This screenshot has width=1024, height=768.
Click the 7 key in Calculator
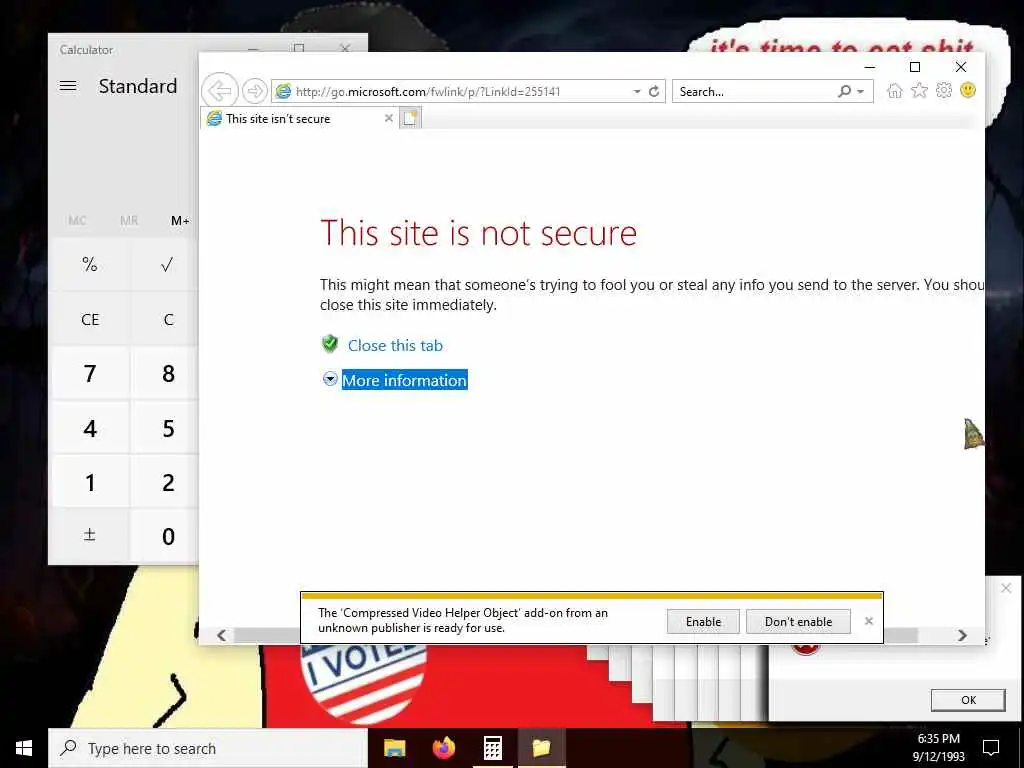90,374
